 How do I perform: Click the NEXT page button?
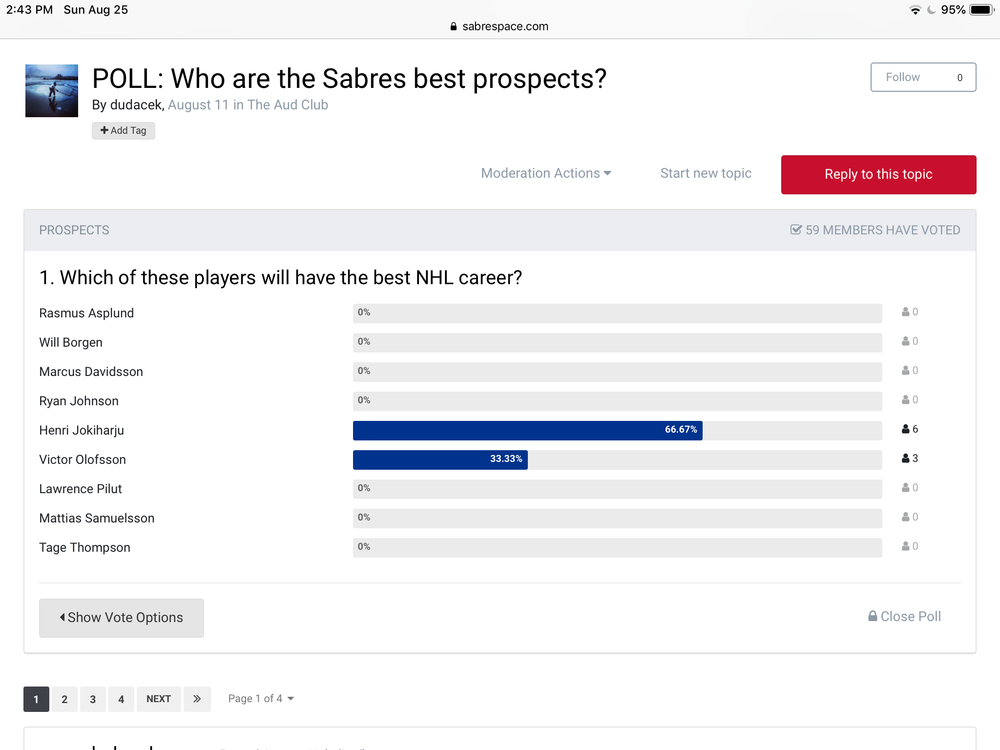(158, 699)
